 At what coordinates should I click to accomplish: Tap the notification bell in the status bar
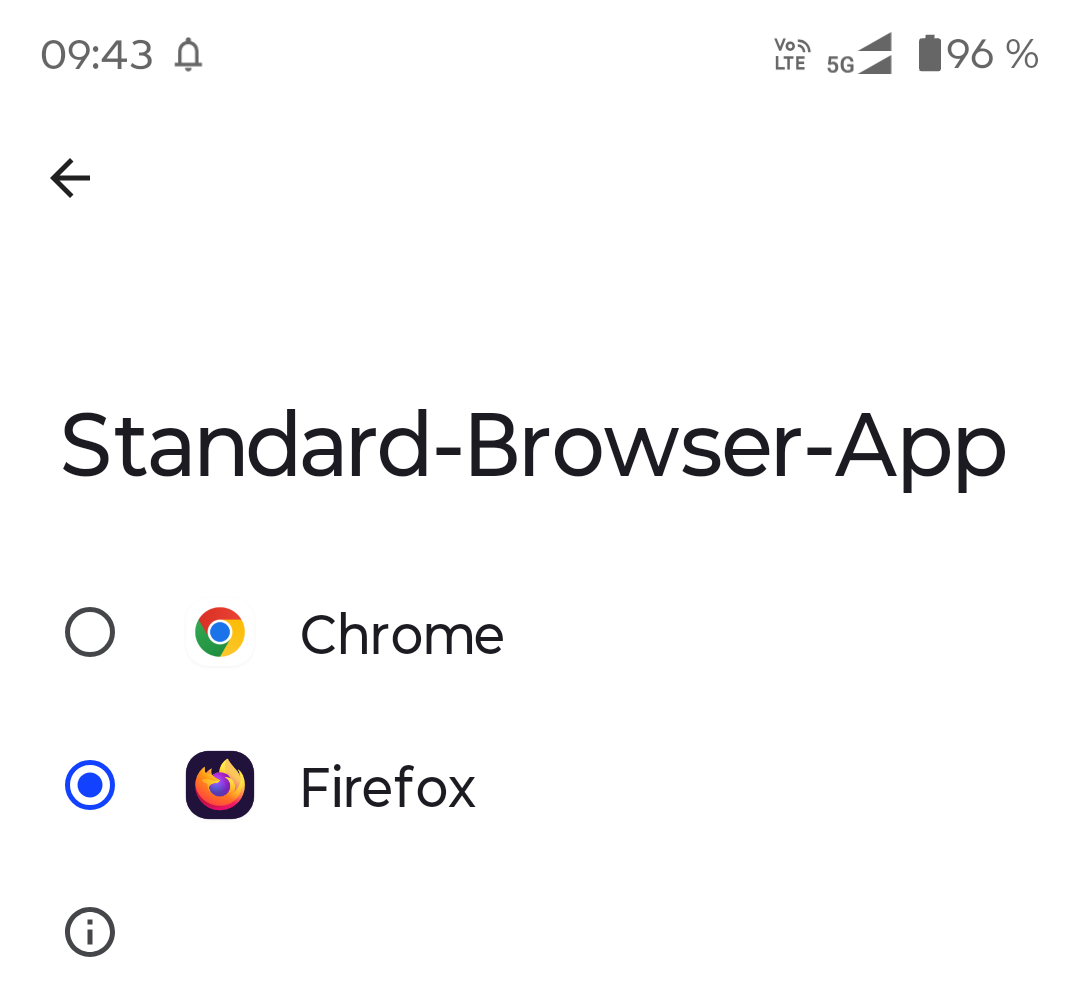(x=190, y=55)
